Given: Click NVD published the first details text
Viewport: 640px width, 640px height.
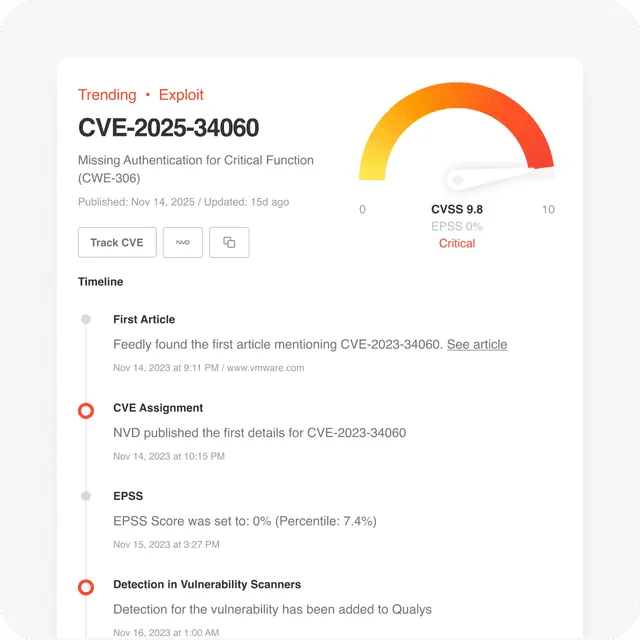Looking at the screenshot, I should pos(260,433).
